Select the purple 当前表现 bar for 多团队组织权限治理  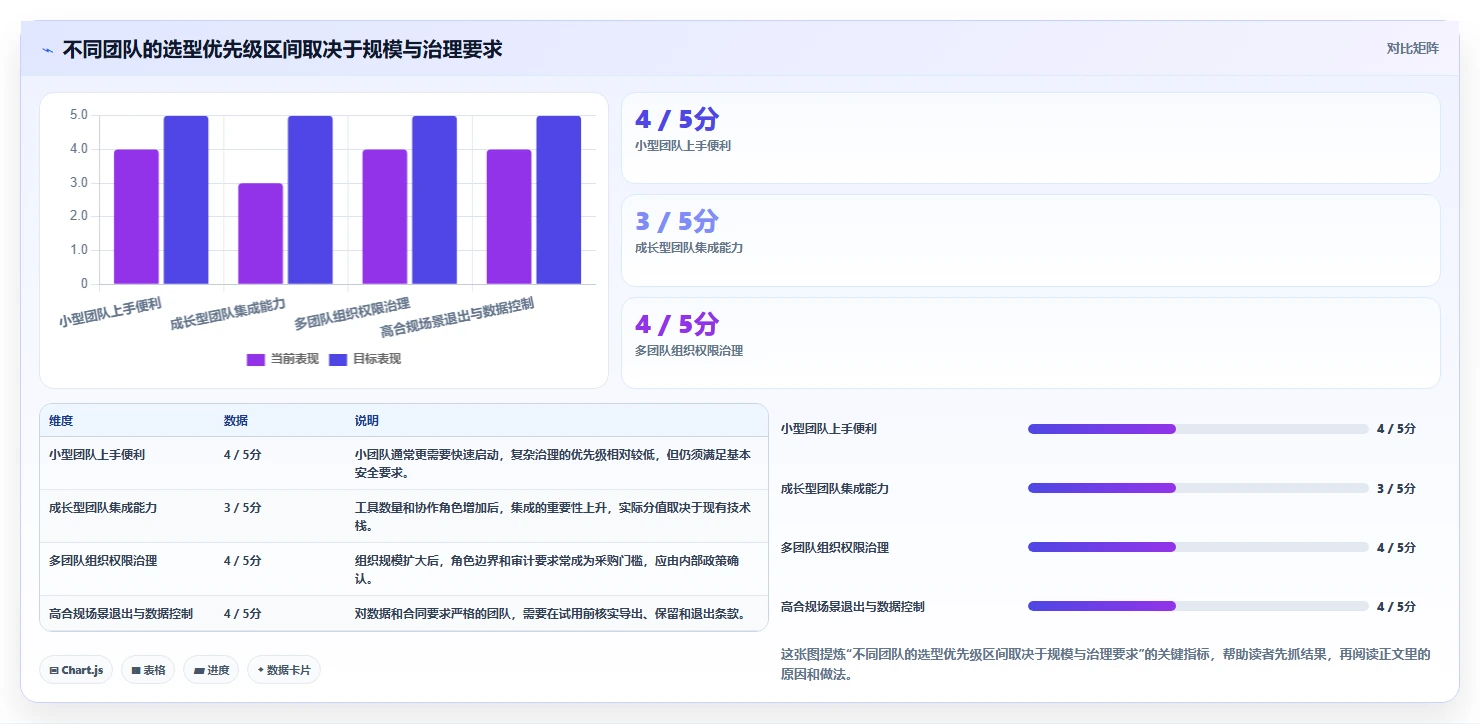click(x=385, y=217)
